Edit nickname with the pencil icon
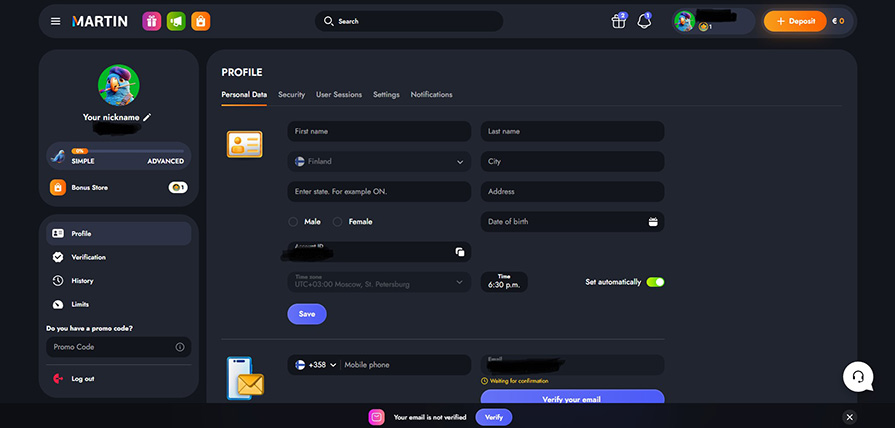Screen dimensions: 895x428 pos(147,117)
